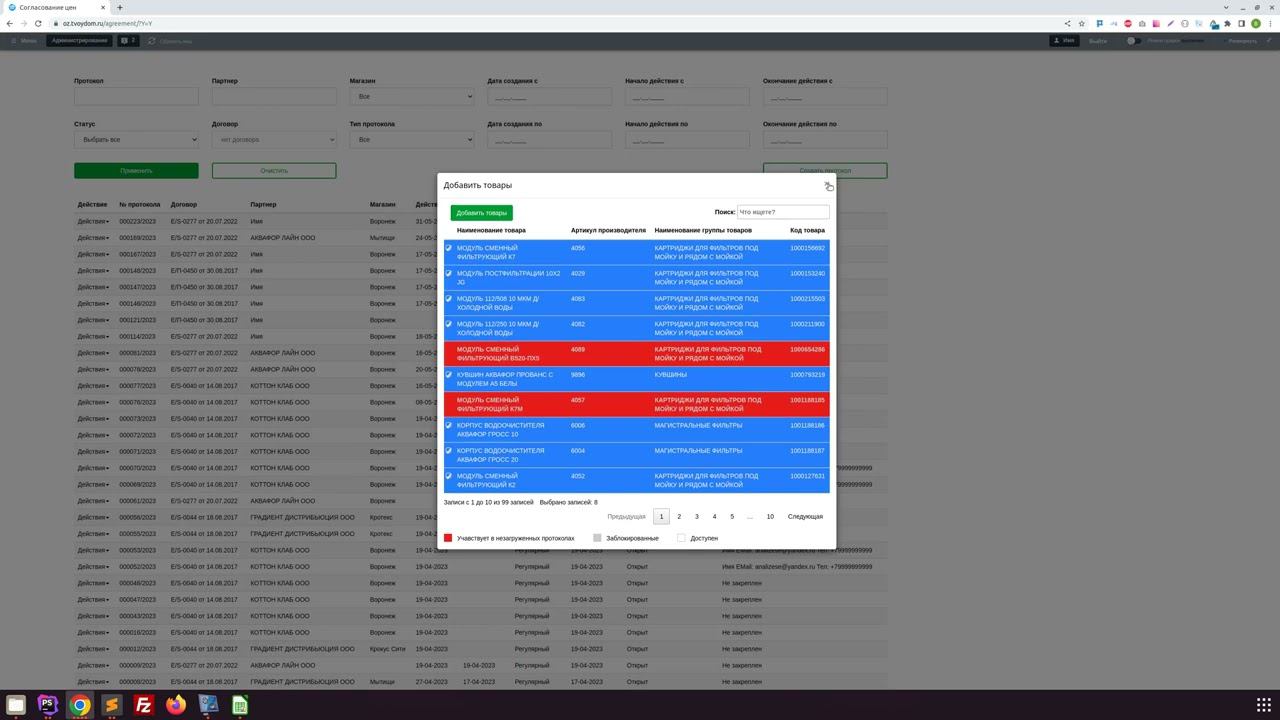
Task: Open 'Действия' dropdown for protocol 000223/2023
Action: tap(93, 221)
